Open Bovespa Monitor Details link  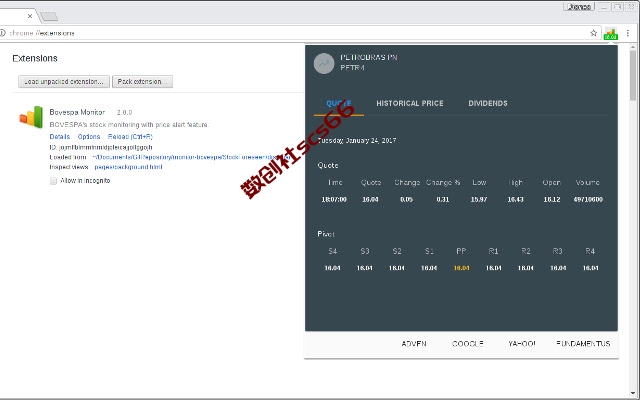pyautogui.click(x=60, y=137)
